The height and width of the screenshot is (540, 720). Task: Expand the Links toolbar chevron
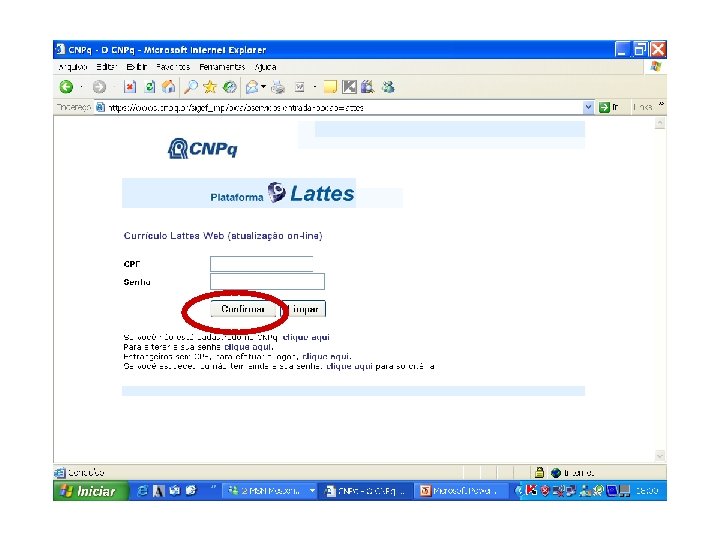click(x=661, y=104)
